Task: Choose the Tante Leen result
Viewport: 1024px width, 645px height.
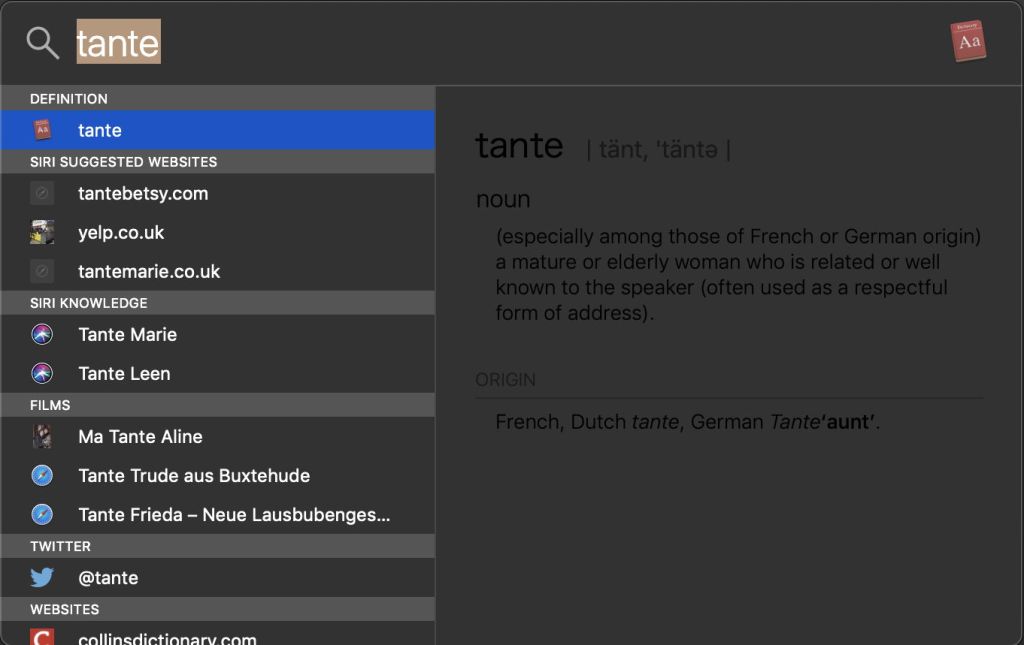Action: [124, 373]
